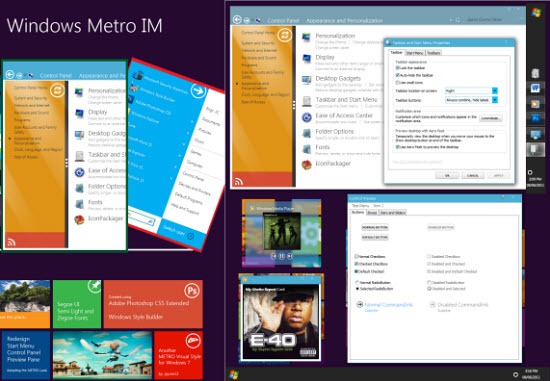Open the Display icon in the large Control Panel window

[306, 59]
